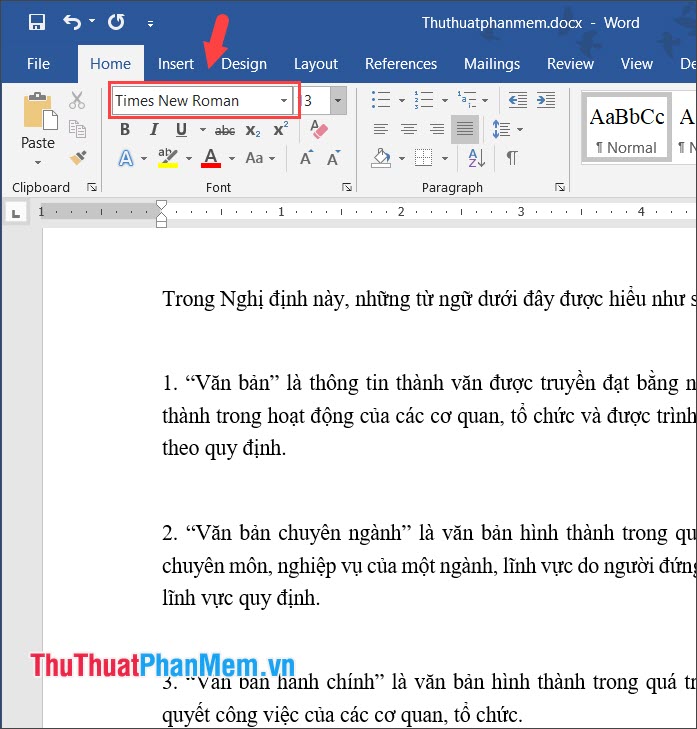Toggle Subscript formatting
This screenshot has width=697, height=729.
click(x=253, y=131)
